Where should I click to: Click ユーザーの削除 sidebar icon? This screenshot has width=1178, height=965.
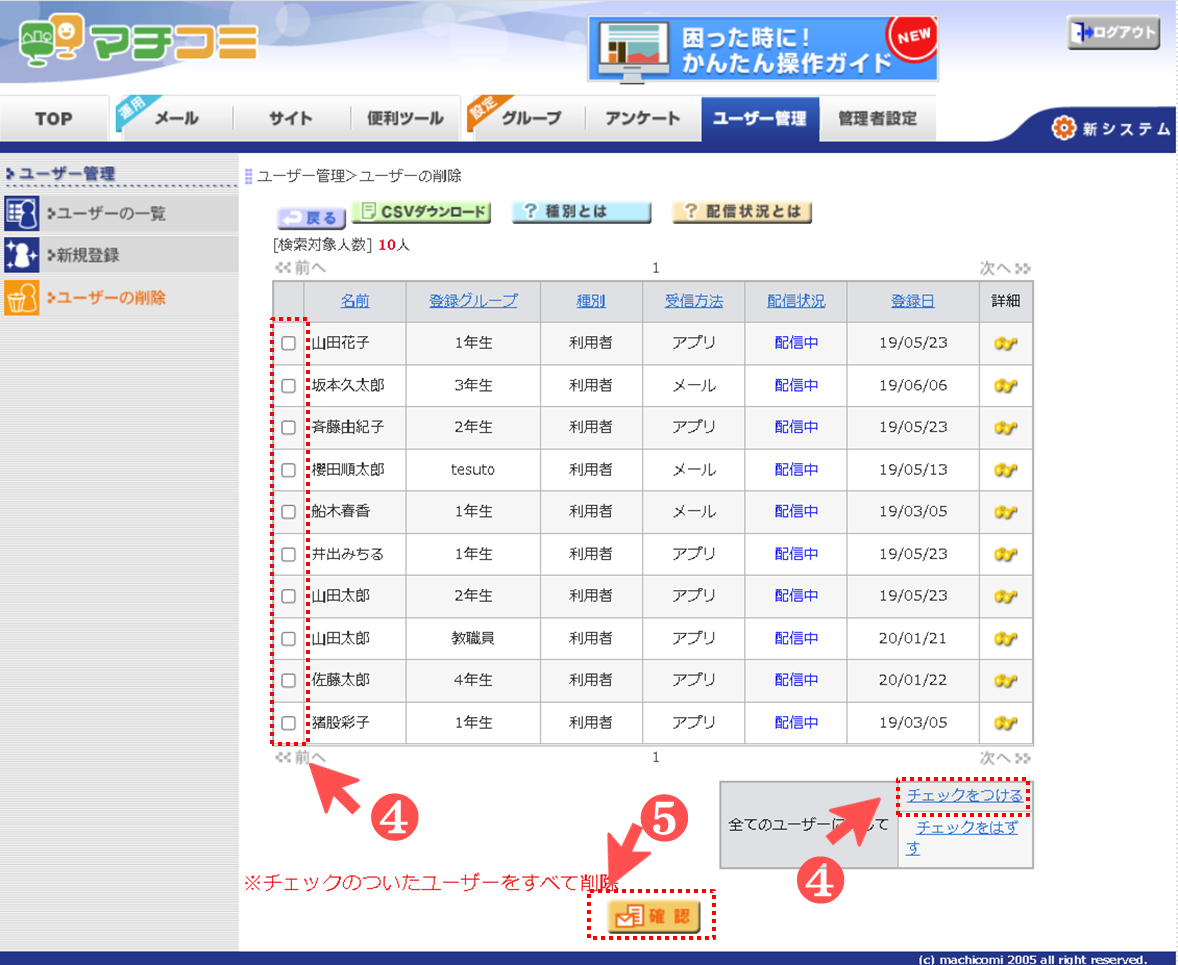click(21, 298)
